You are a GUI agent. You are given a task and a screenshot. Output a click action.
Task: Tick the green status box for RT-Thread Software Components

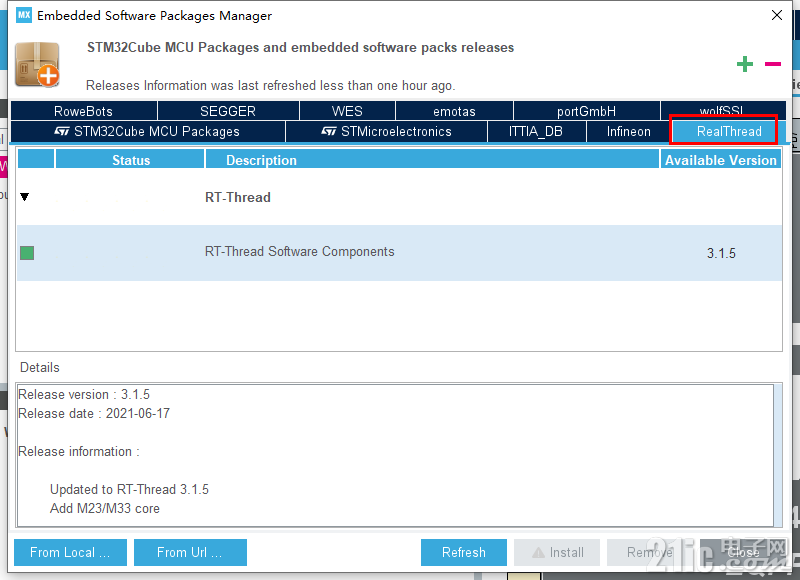27,253
